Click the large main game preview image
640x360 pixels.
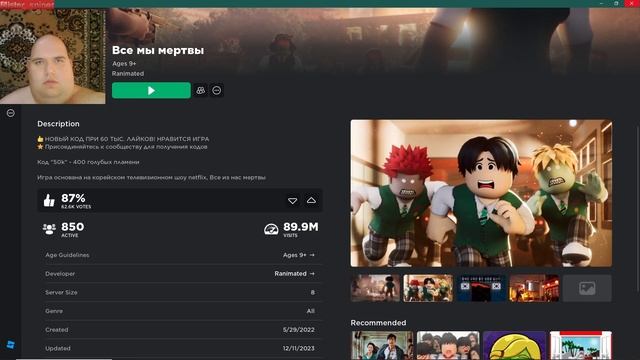click(481, 193)
